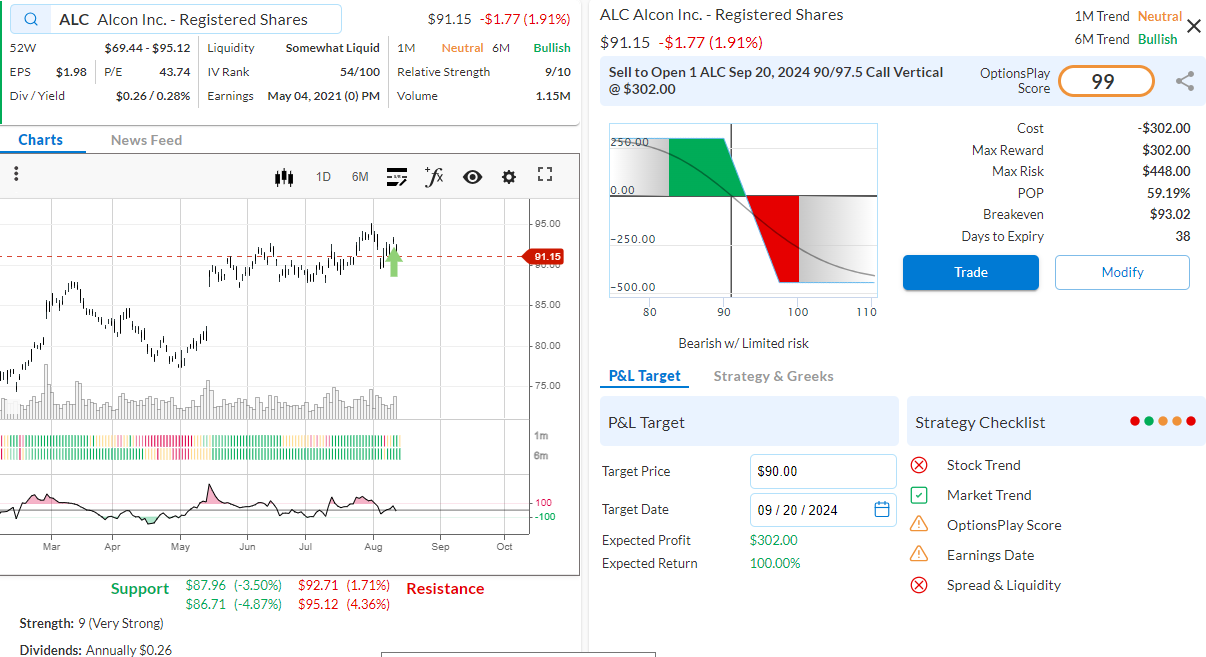This screenshot has width=1206, height=657.
Task: Click the Max Risk value $448.00
Action: click(x=1166, y=172)
